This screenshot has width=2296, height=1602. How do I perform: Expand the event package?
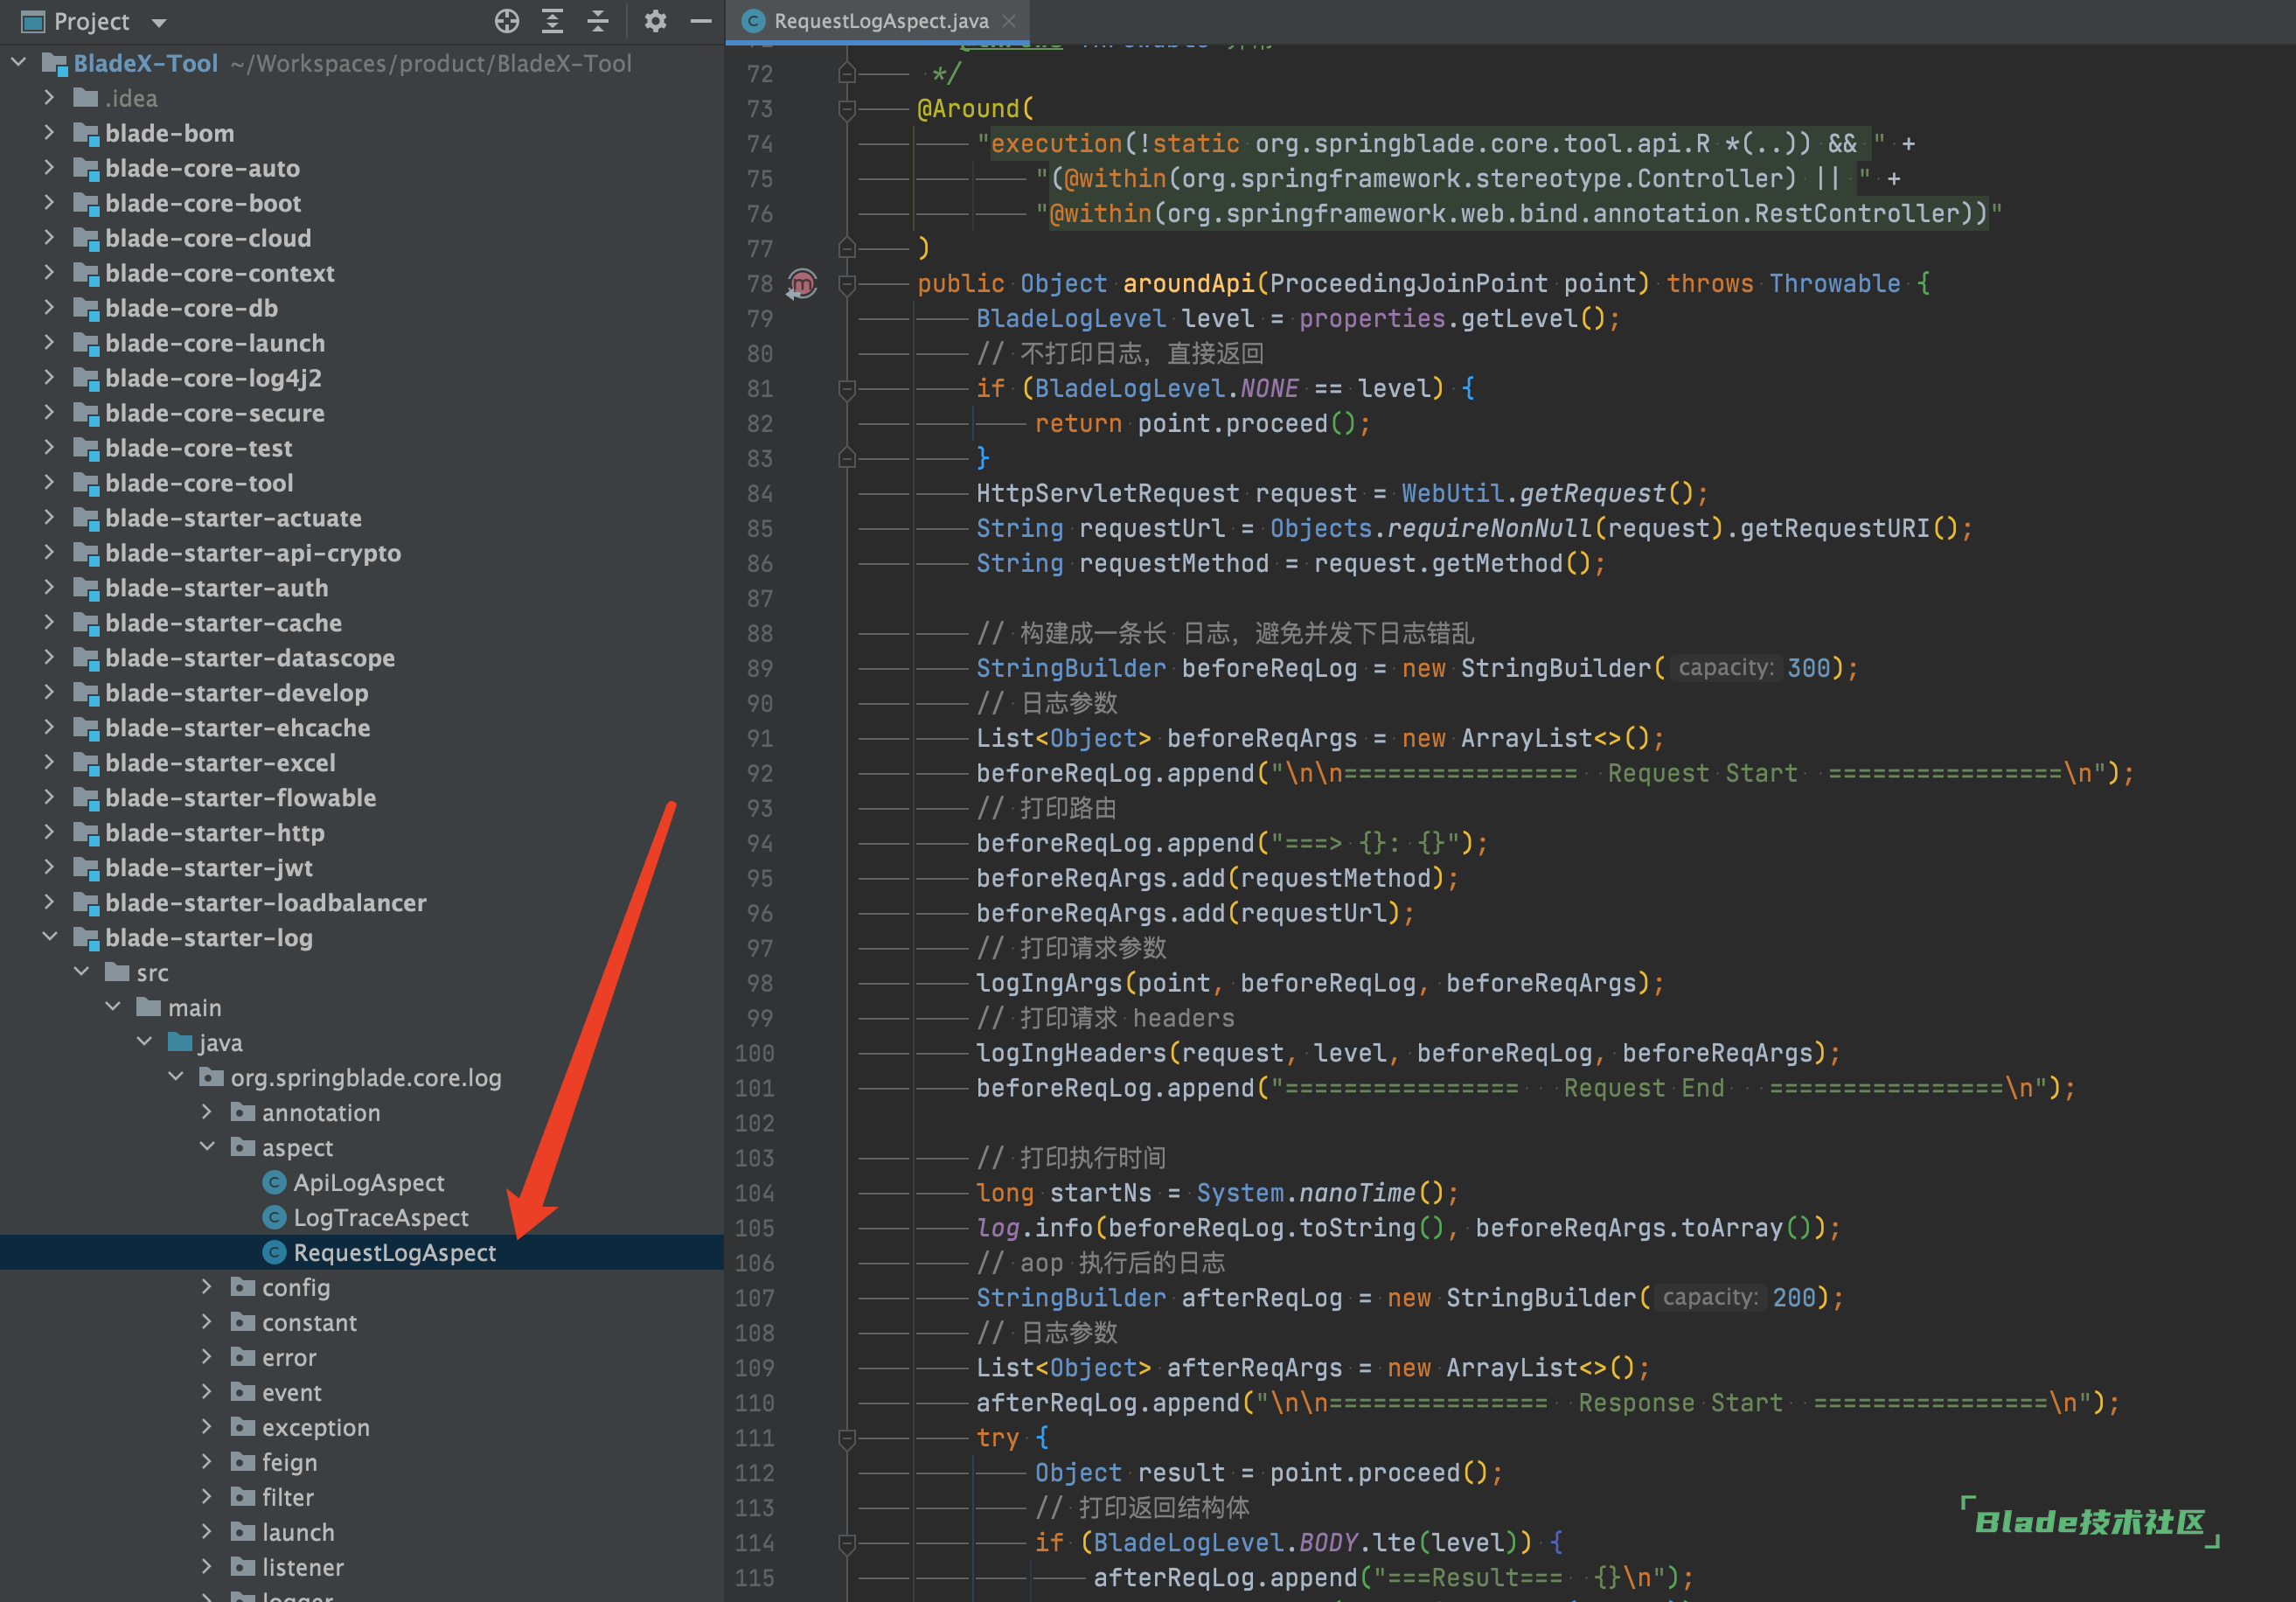pos(206,1392)
